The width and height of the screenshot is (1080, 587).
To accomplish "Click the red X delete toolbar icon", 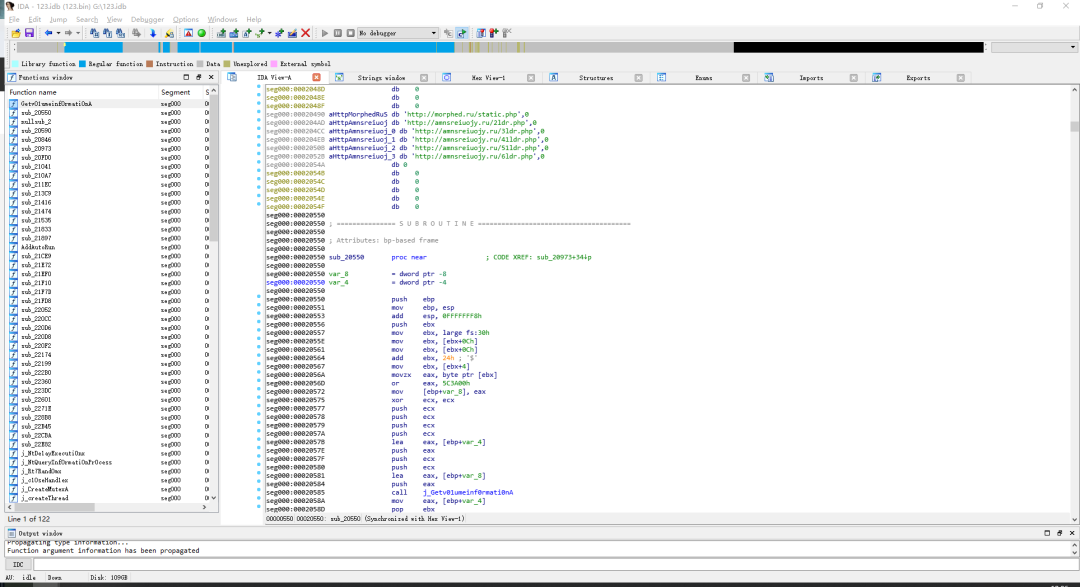I will tap(306, 33).
